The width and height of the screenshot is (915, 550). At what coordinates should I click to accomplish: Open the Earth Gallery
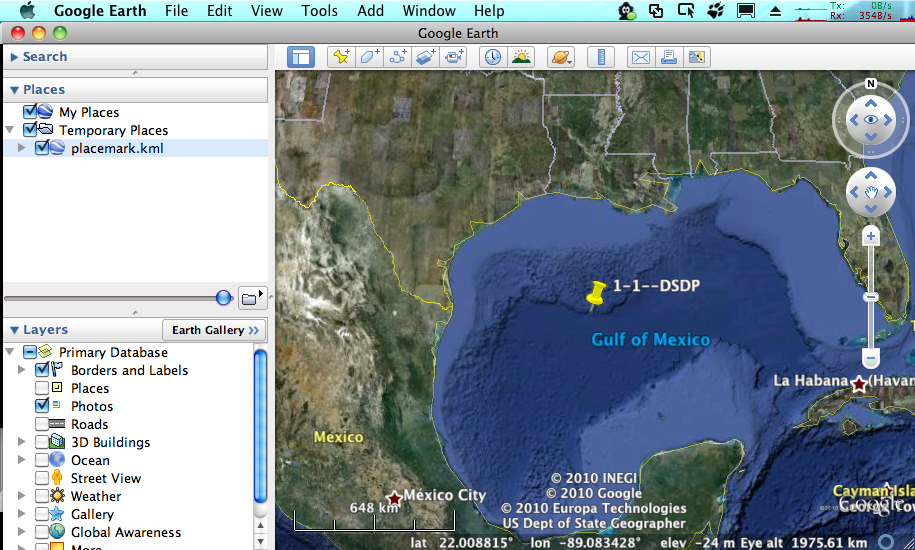coord(214,330)
